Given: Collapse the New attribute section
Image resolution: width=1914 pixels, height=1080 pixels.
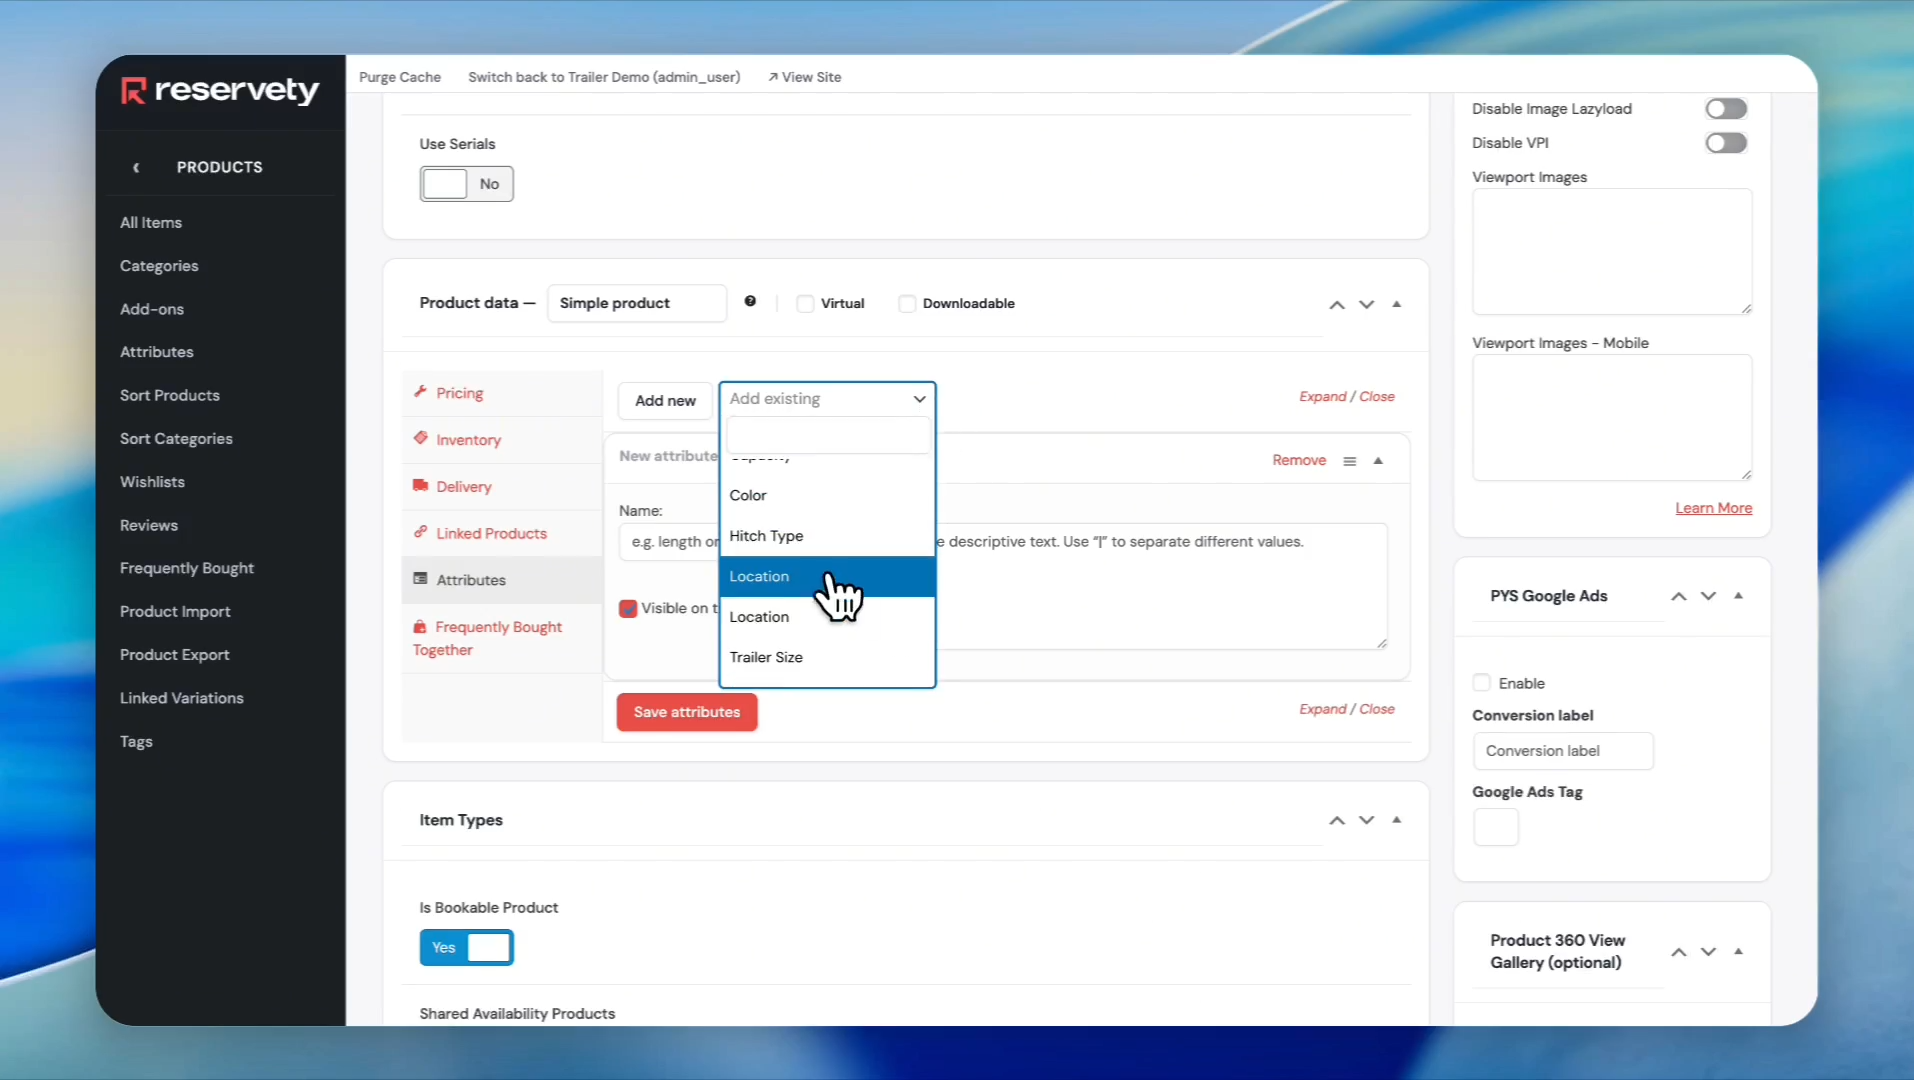Looking at the screenshot, I should coord(1378,461).
